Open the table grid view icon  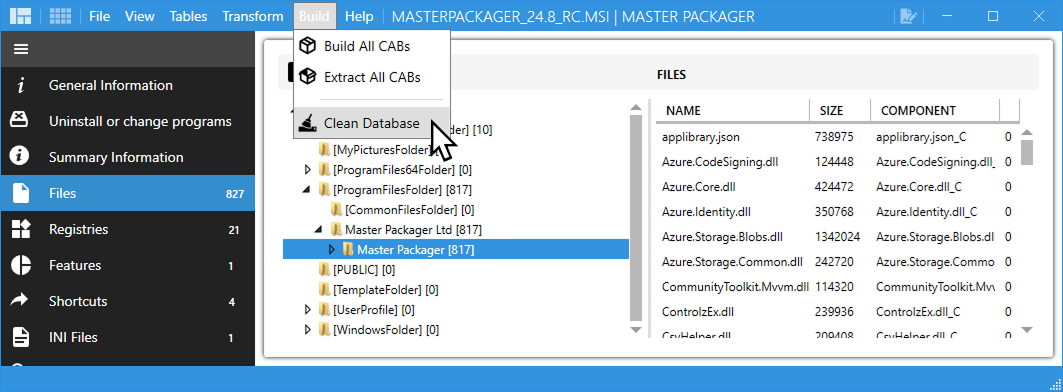pyautogui.click(x=60, y=16)
